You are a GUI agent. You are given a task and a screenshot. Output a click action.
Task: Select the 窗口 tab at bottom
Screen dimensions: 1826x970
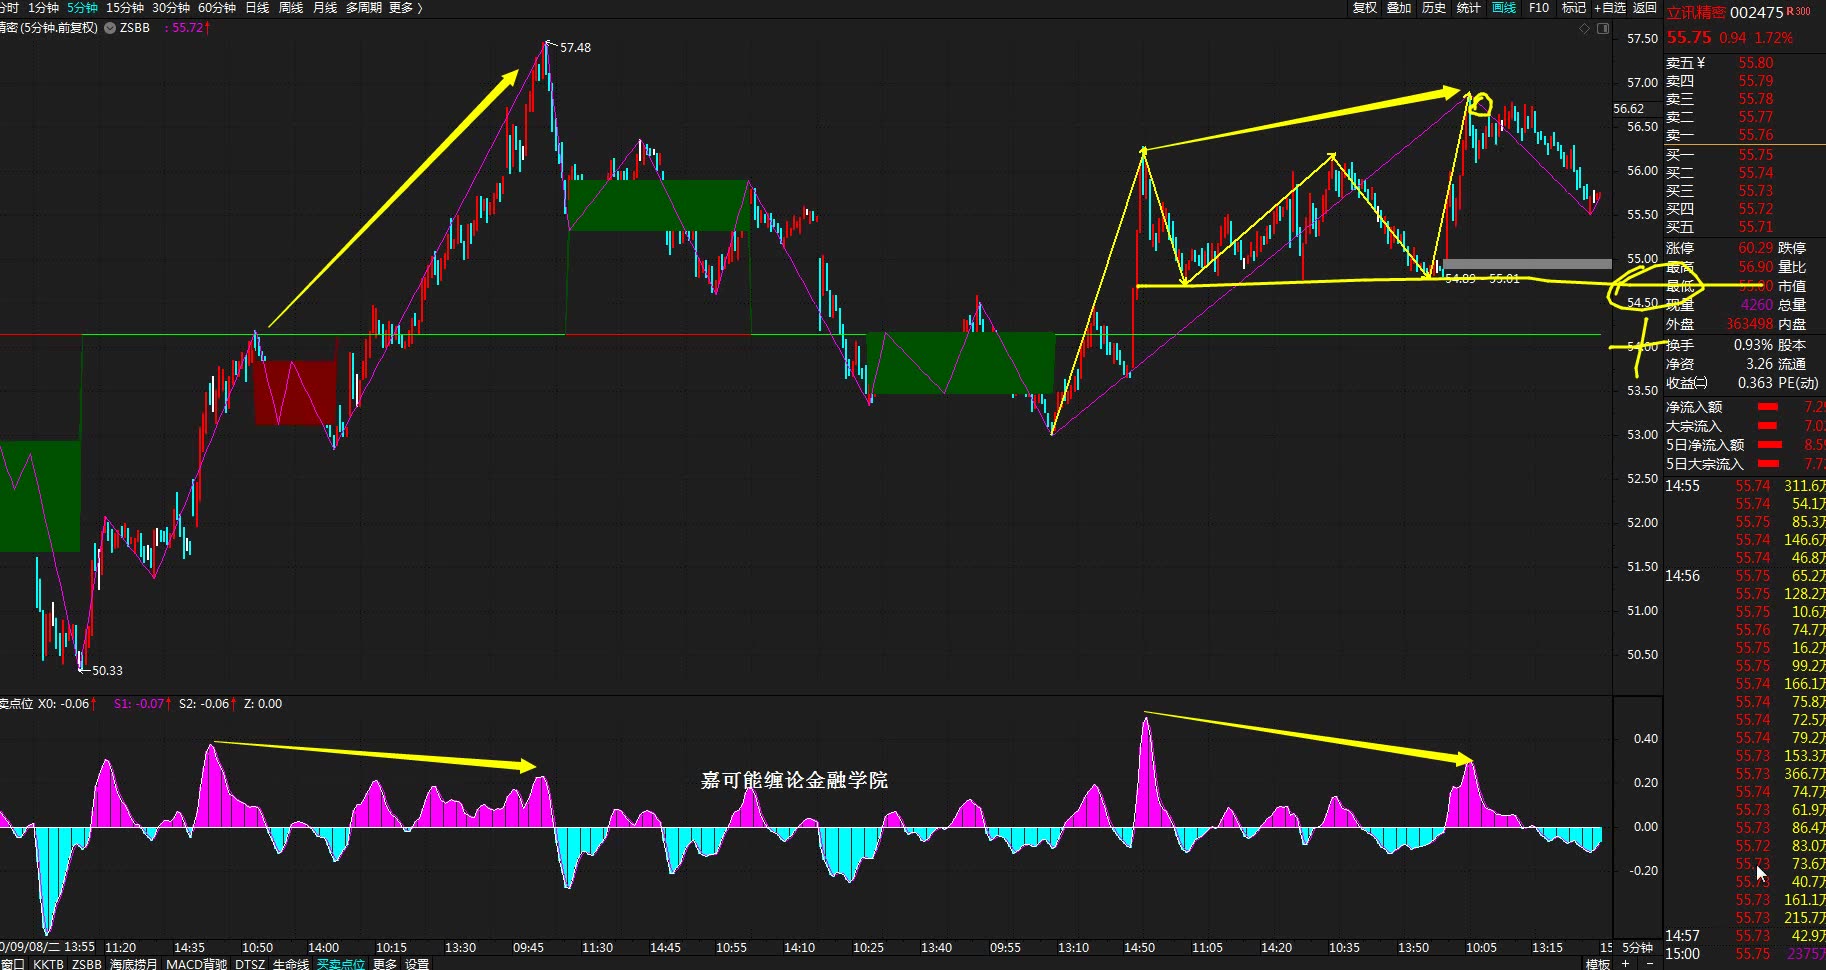(11, 963)
